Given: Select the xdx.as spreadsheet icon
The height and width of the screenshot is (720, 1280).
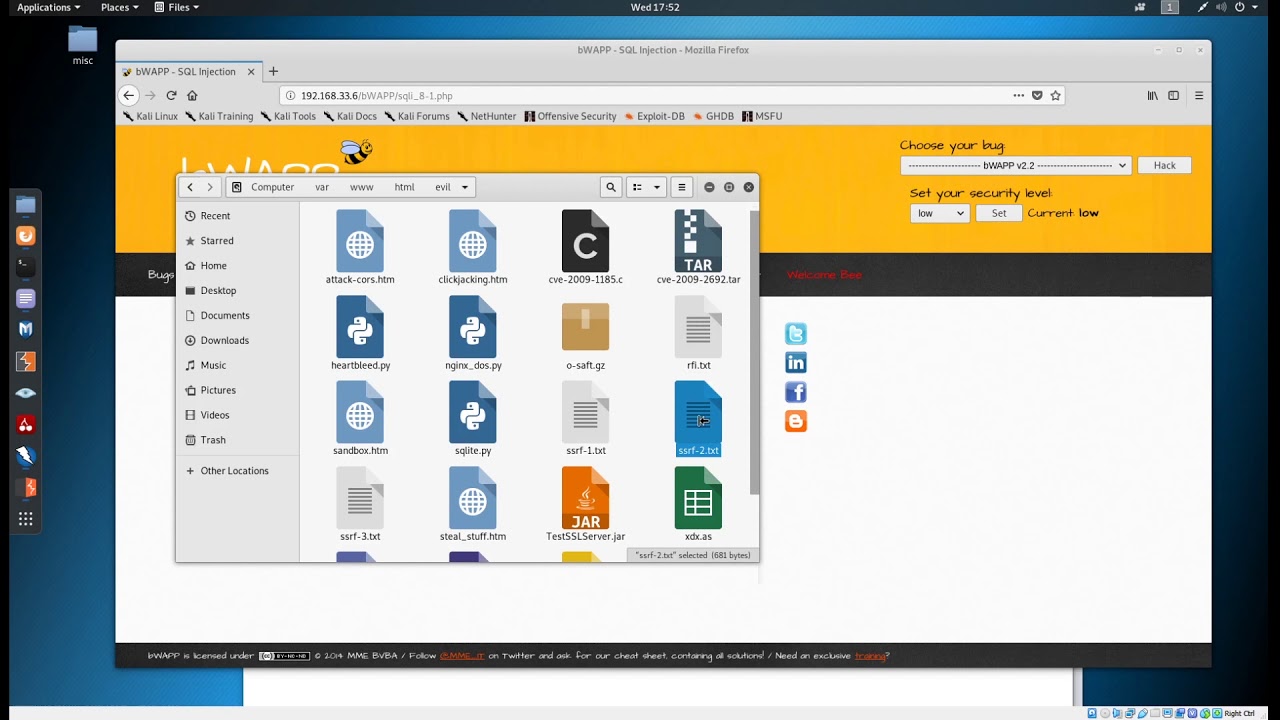Looking at the screenshot, I should (698, 498).
